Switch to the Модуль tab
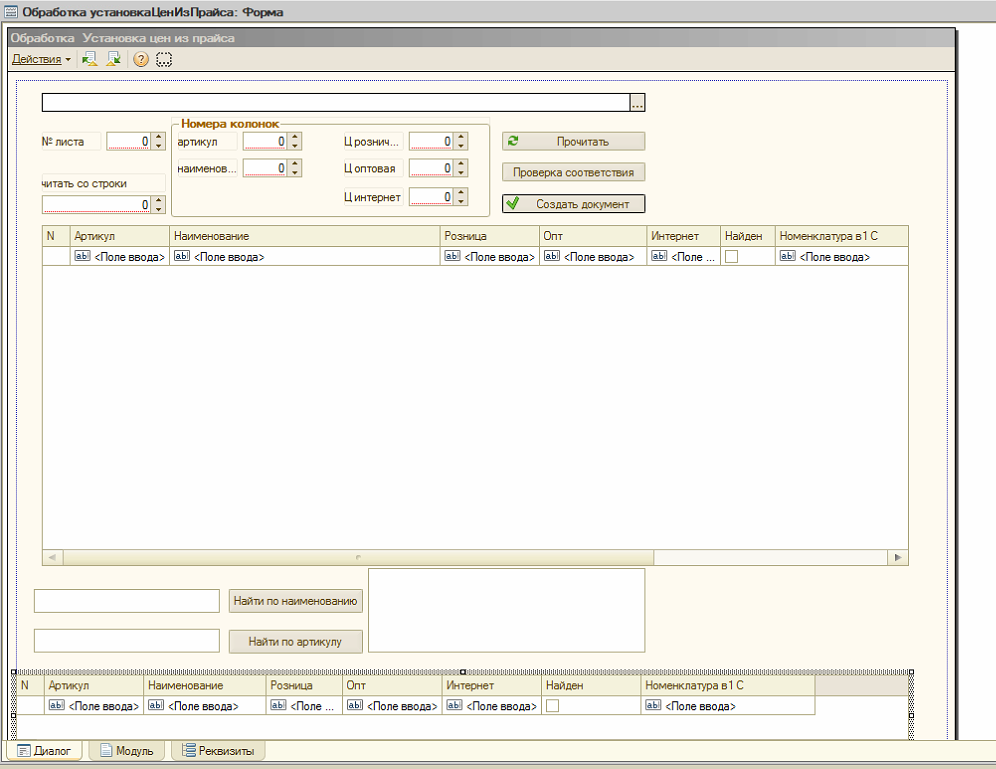996x769 pixels. point(125,751)
